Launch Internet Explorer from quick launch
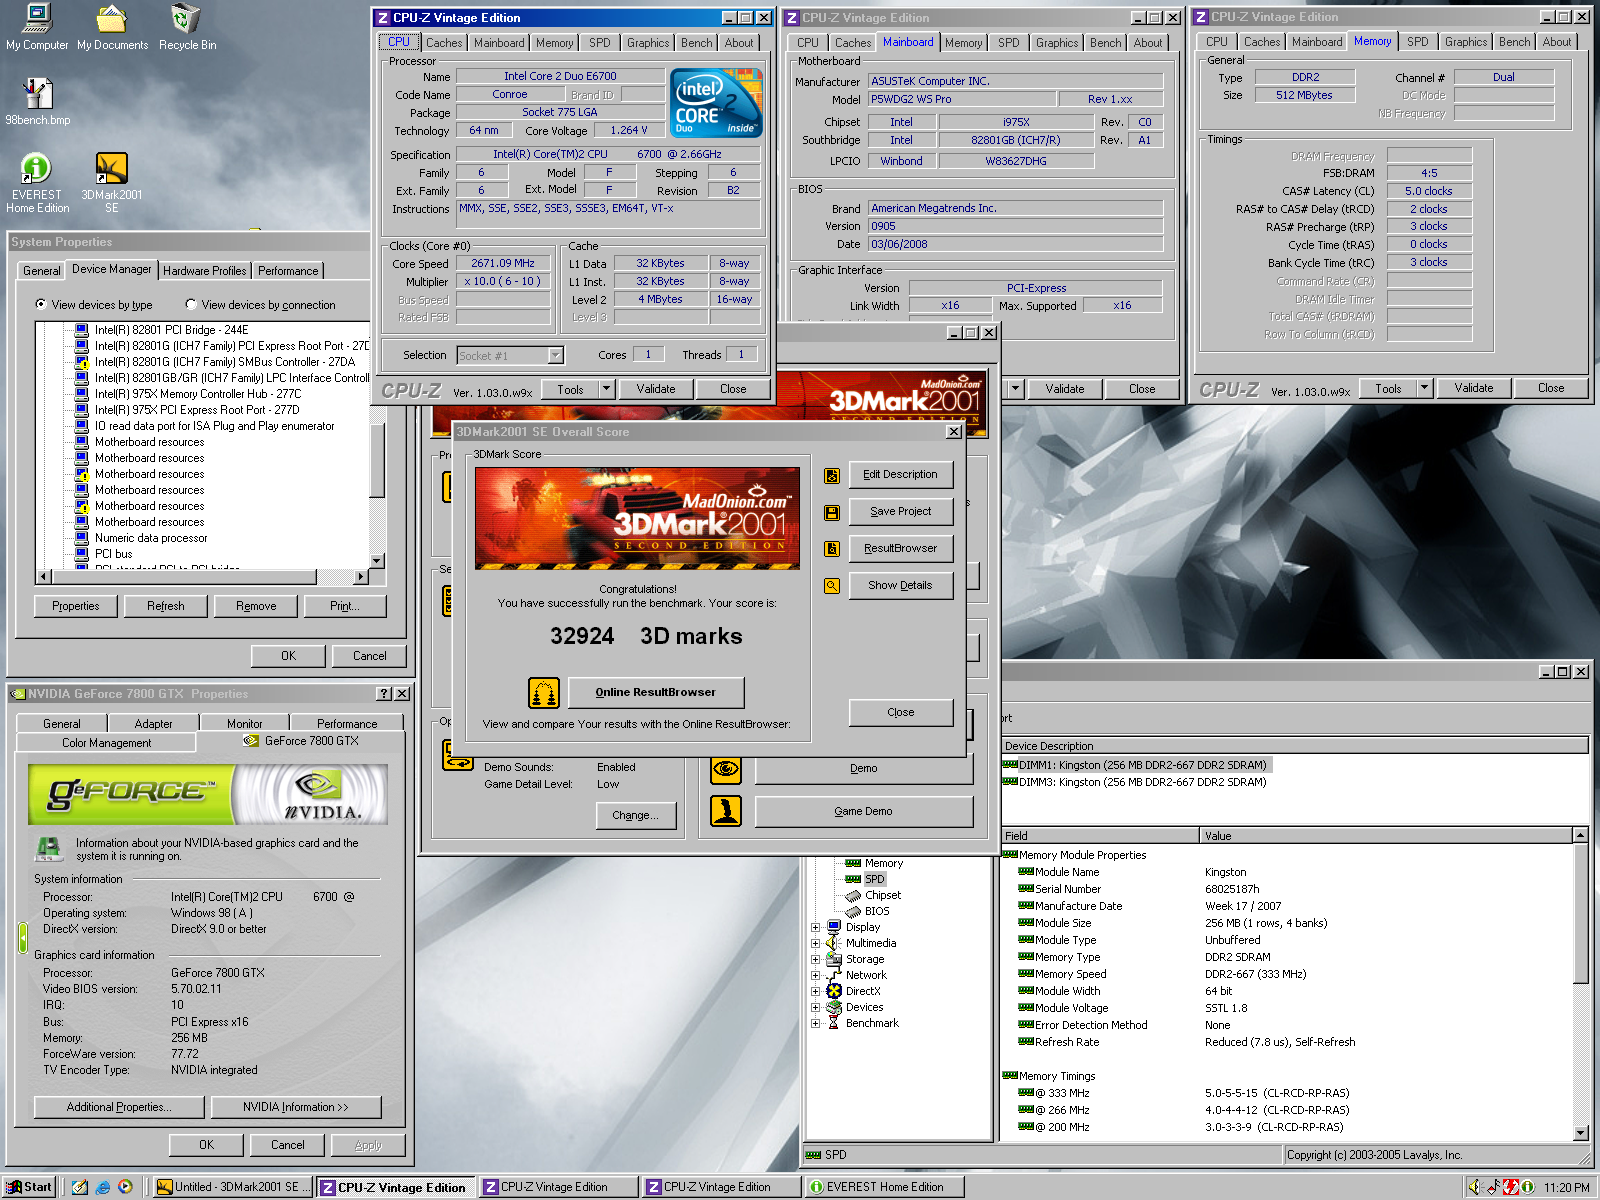 pyautogui.click(x=103, y=1187)
